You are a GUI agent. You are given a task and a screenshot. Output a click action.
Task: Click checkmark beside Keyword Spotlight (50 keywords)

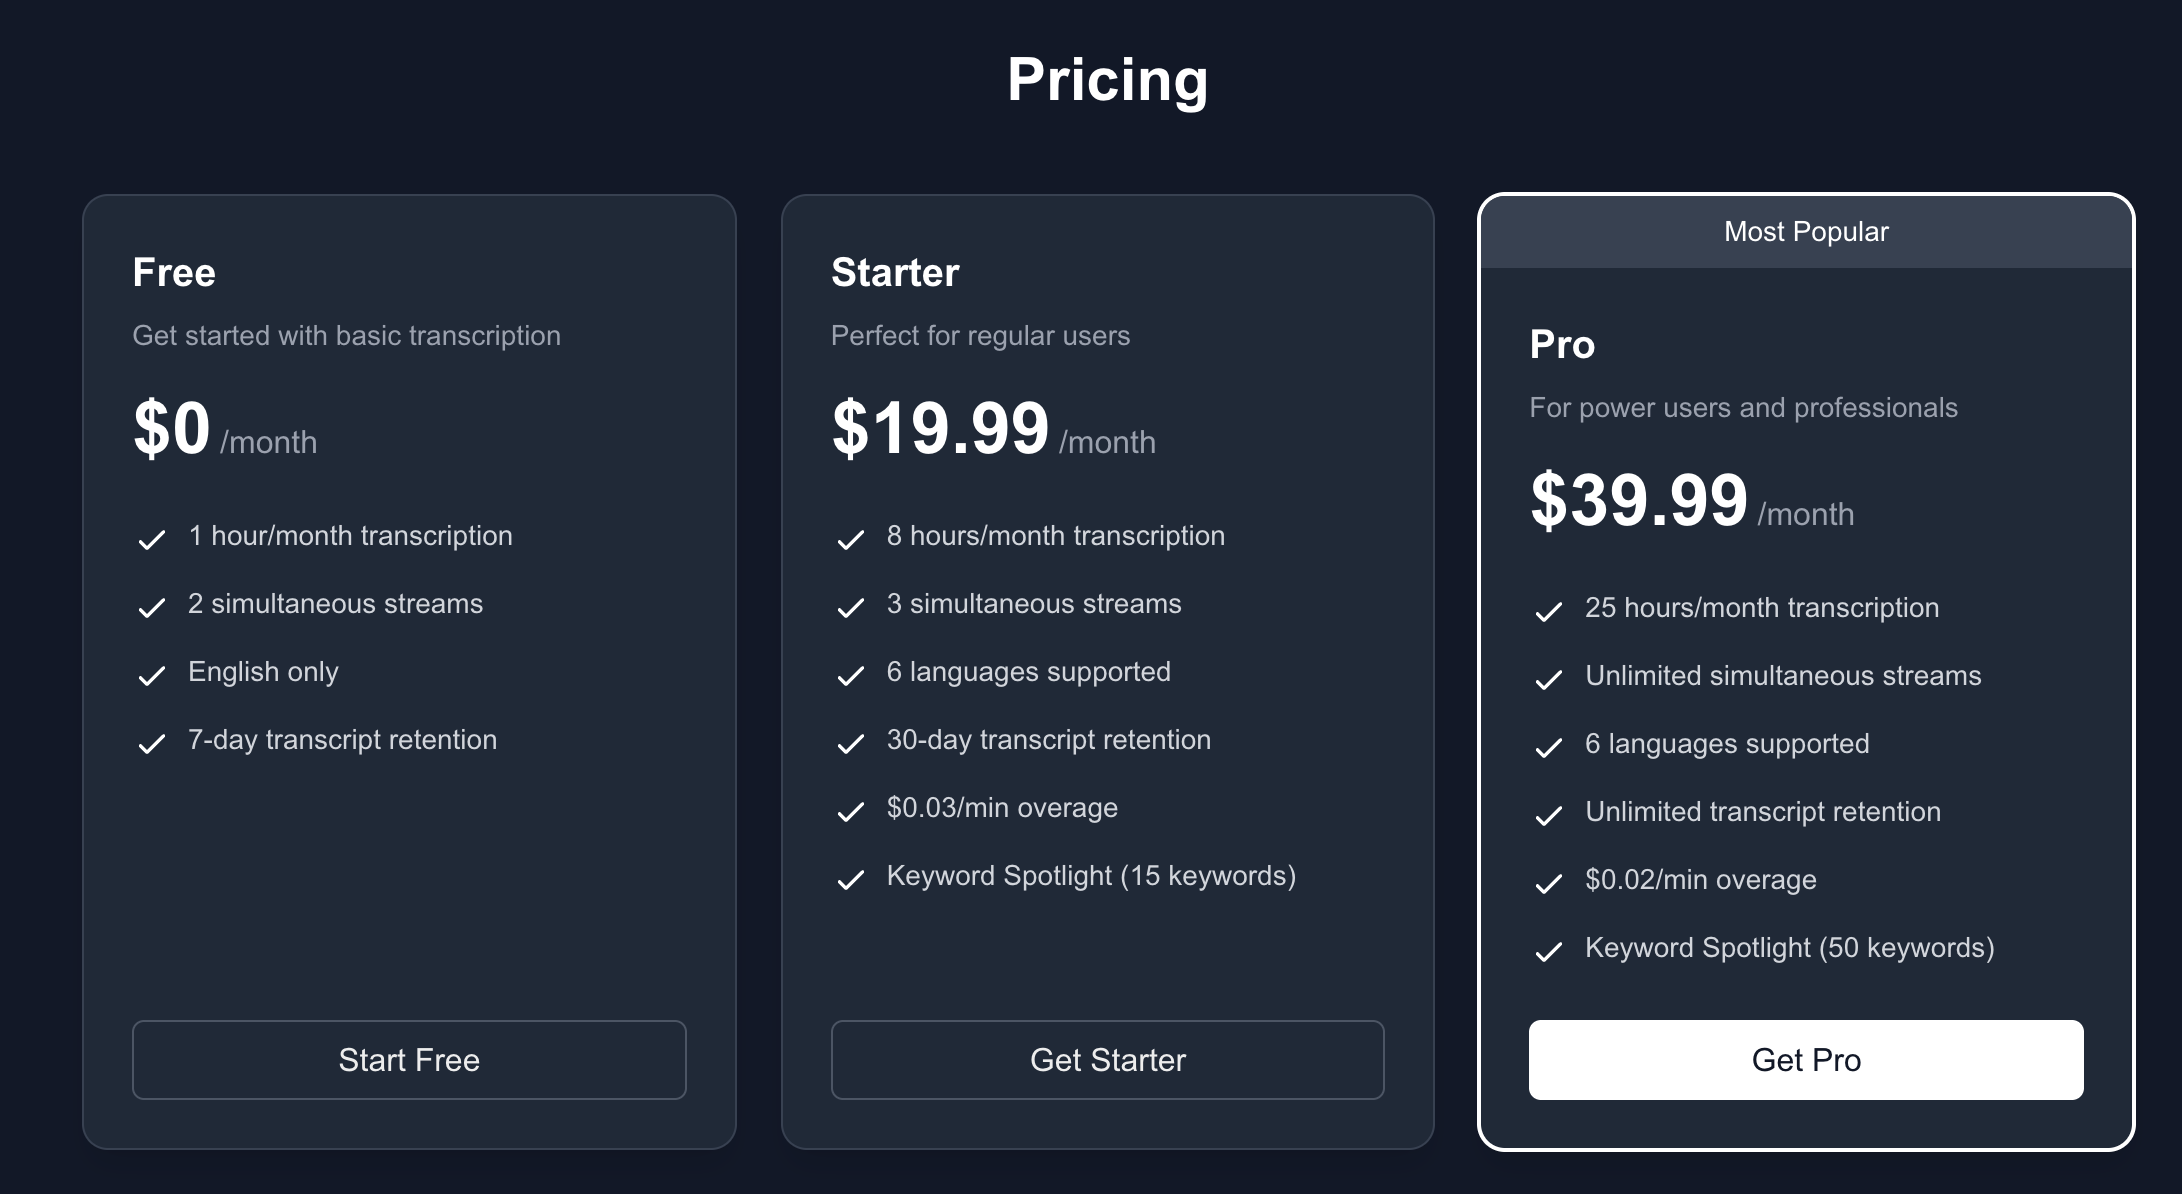[1548, 952]
